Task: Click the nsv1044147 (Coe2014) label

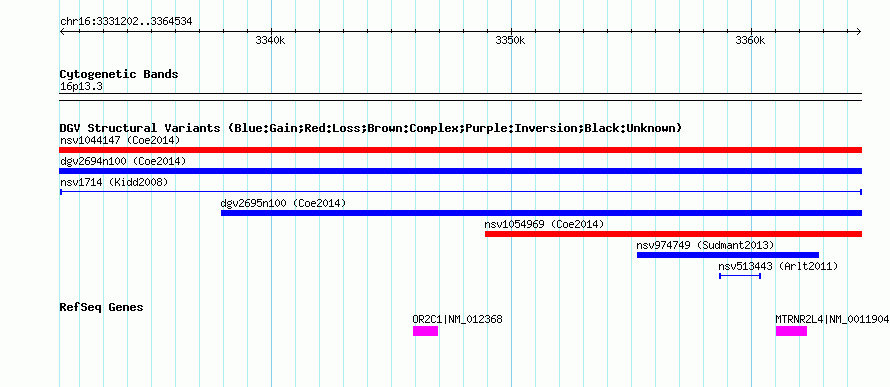Action: (120, 140)
